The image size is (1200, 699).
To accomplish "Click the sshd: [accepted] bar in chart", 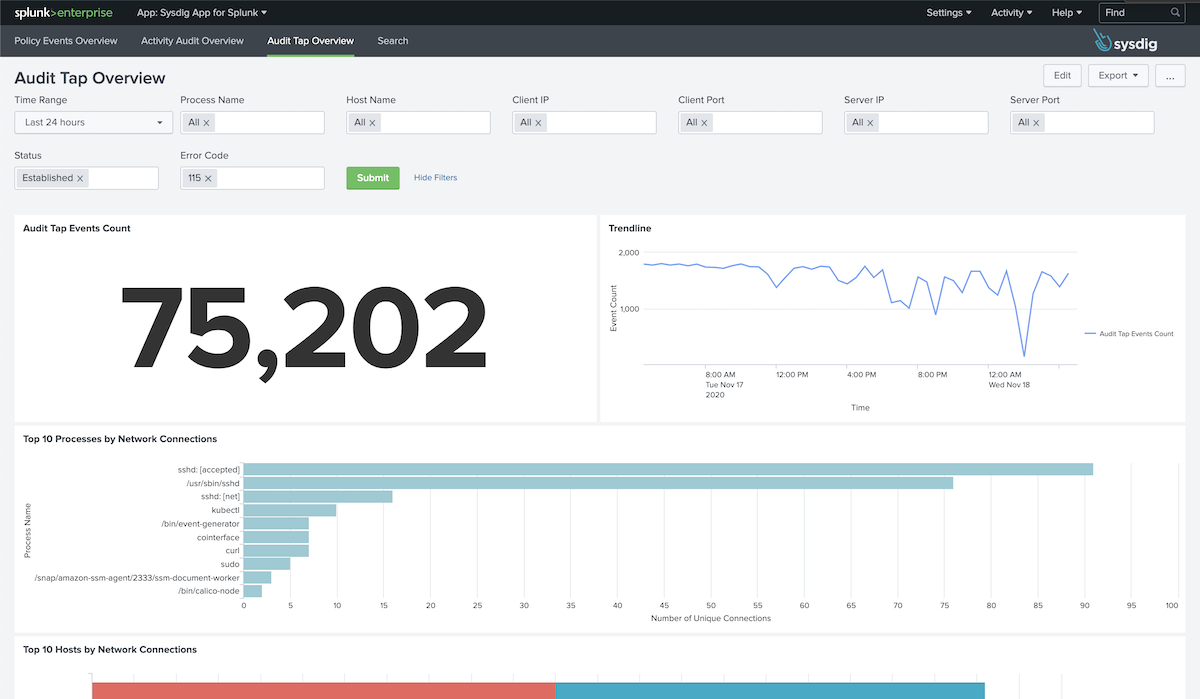I will [x=667, y=469].
